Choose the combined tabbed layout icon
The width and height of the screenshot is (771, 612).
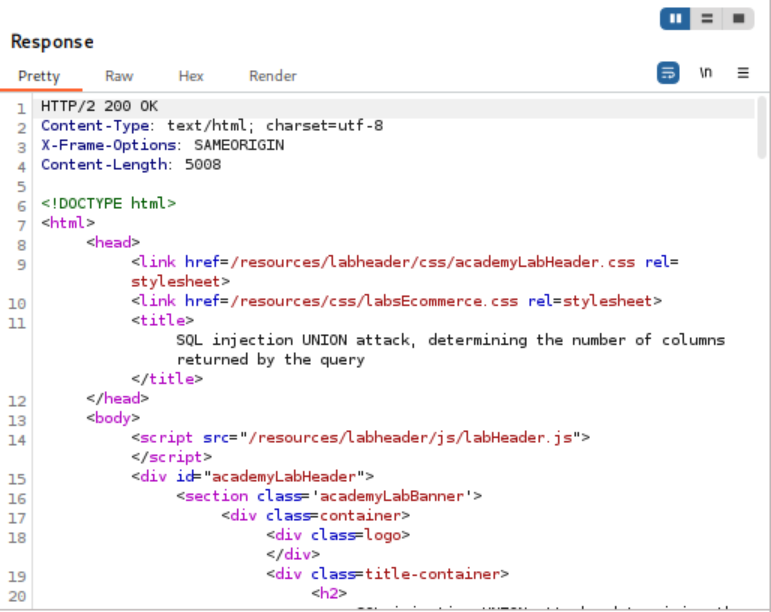[738, 18]
